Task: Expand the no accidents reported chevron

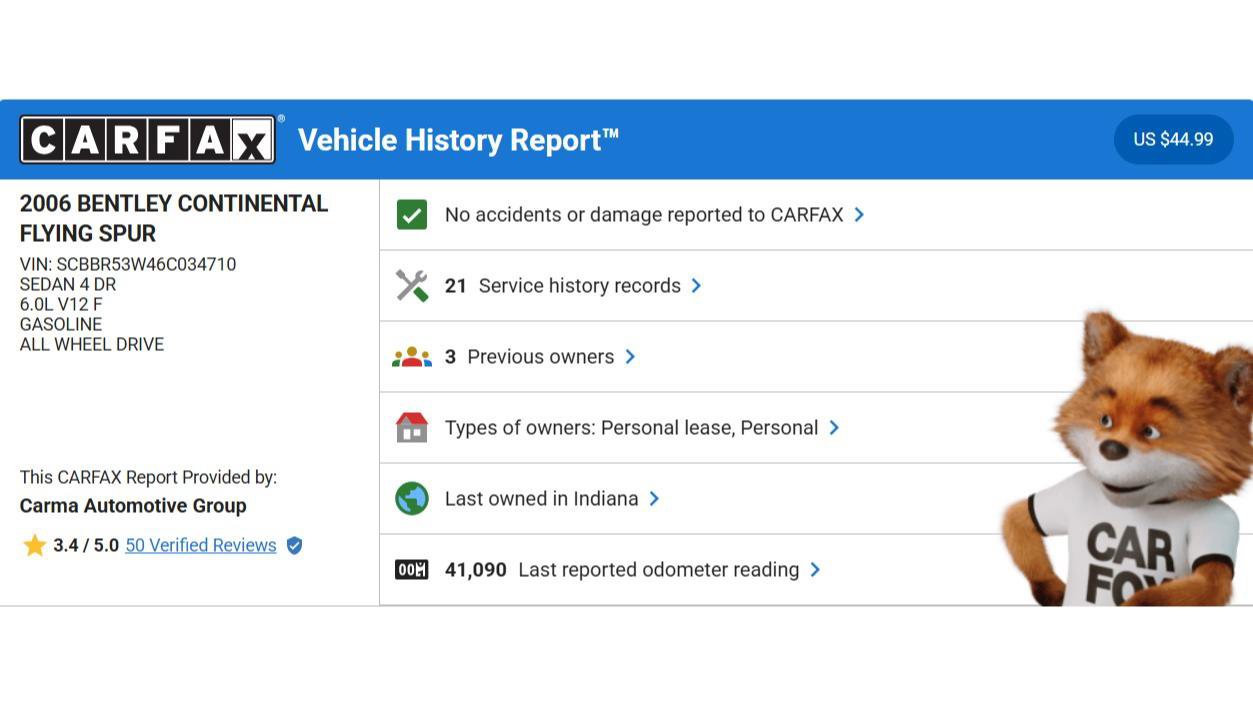Action: click(x=859, y=215)
